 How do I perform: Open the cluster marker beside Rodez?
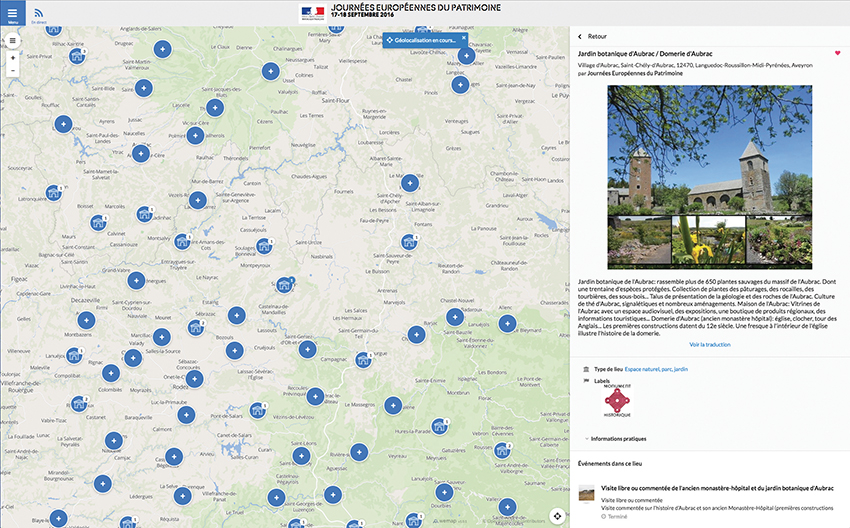tap(194, 379)
